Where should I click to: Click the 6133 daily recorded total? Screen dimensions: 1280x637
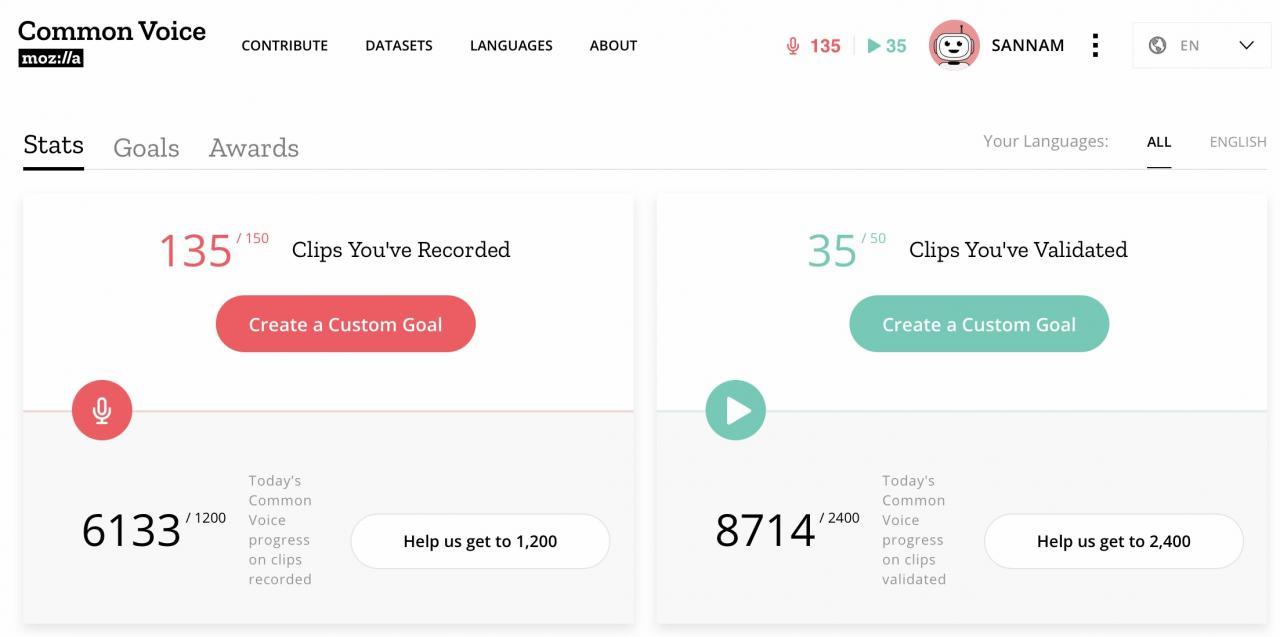point(131,530)
